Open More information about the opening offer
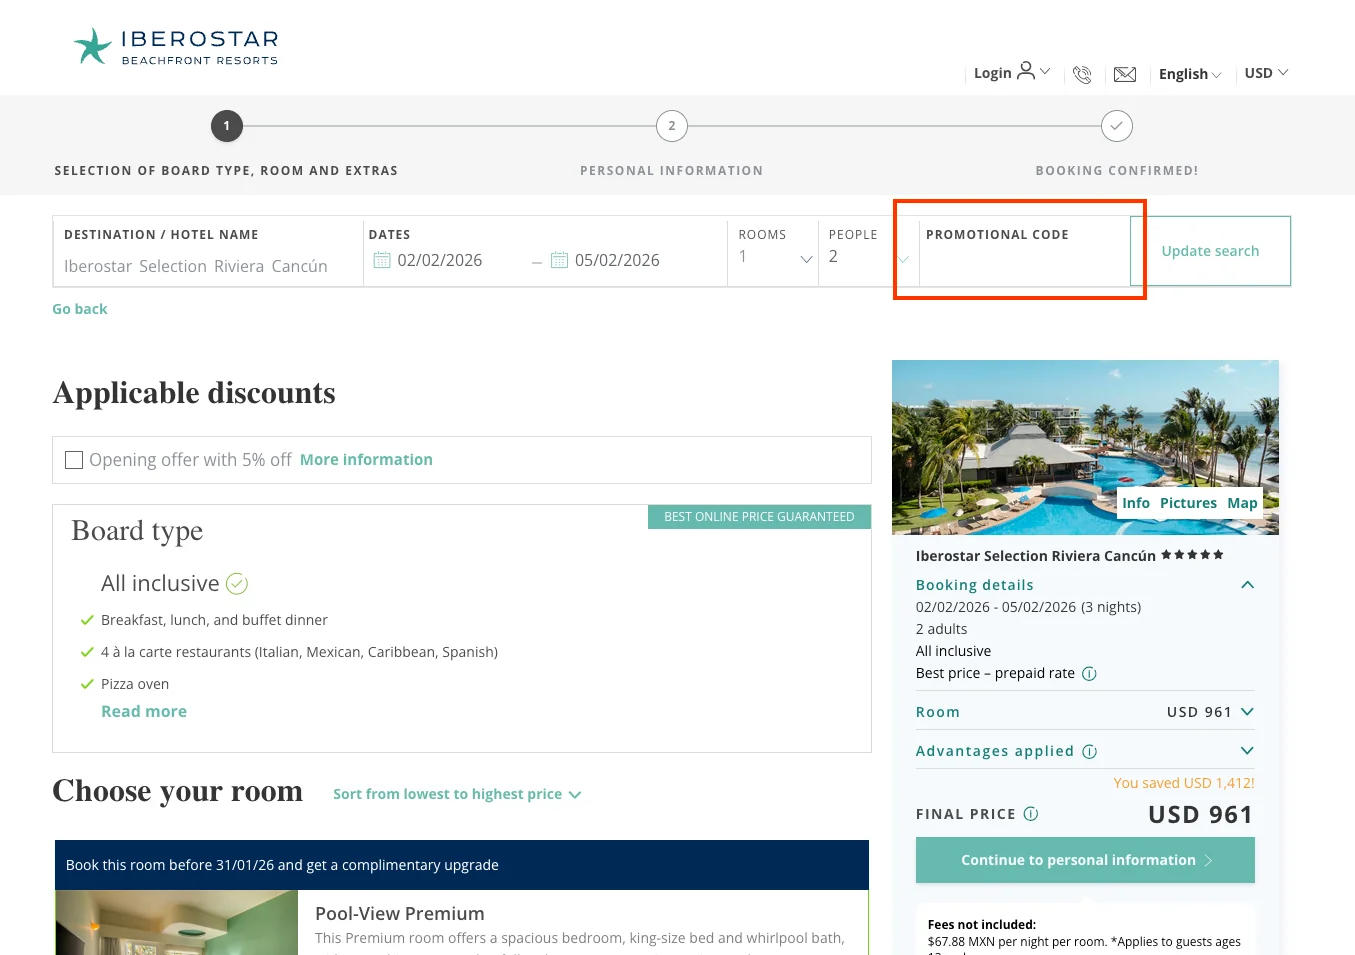The image size is (1355, 955). 366,459
